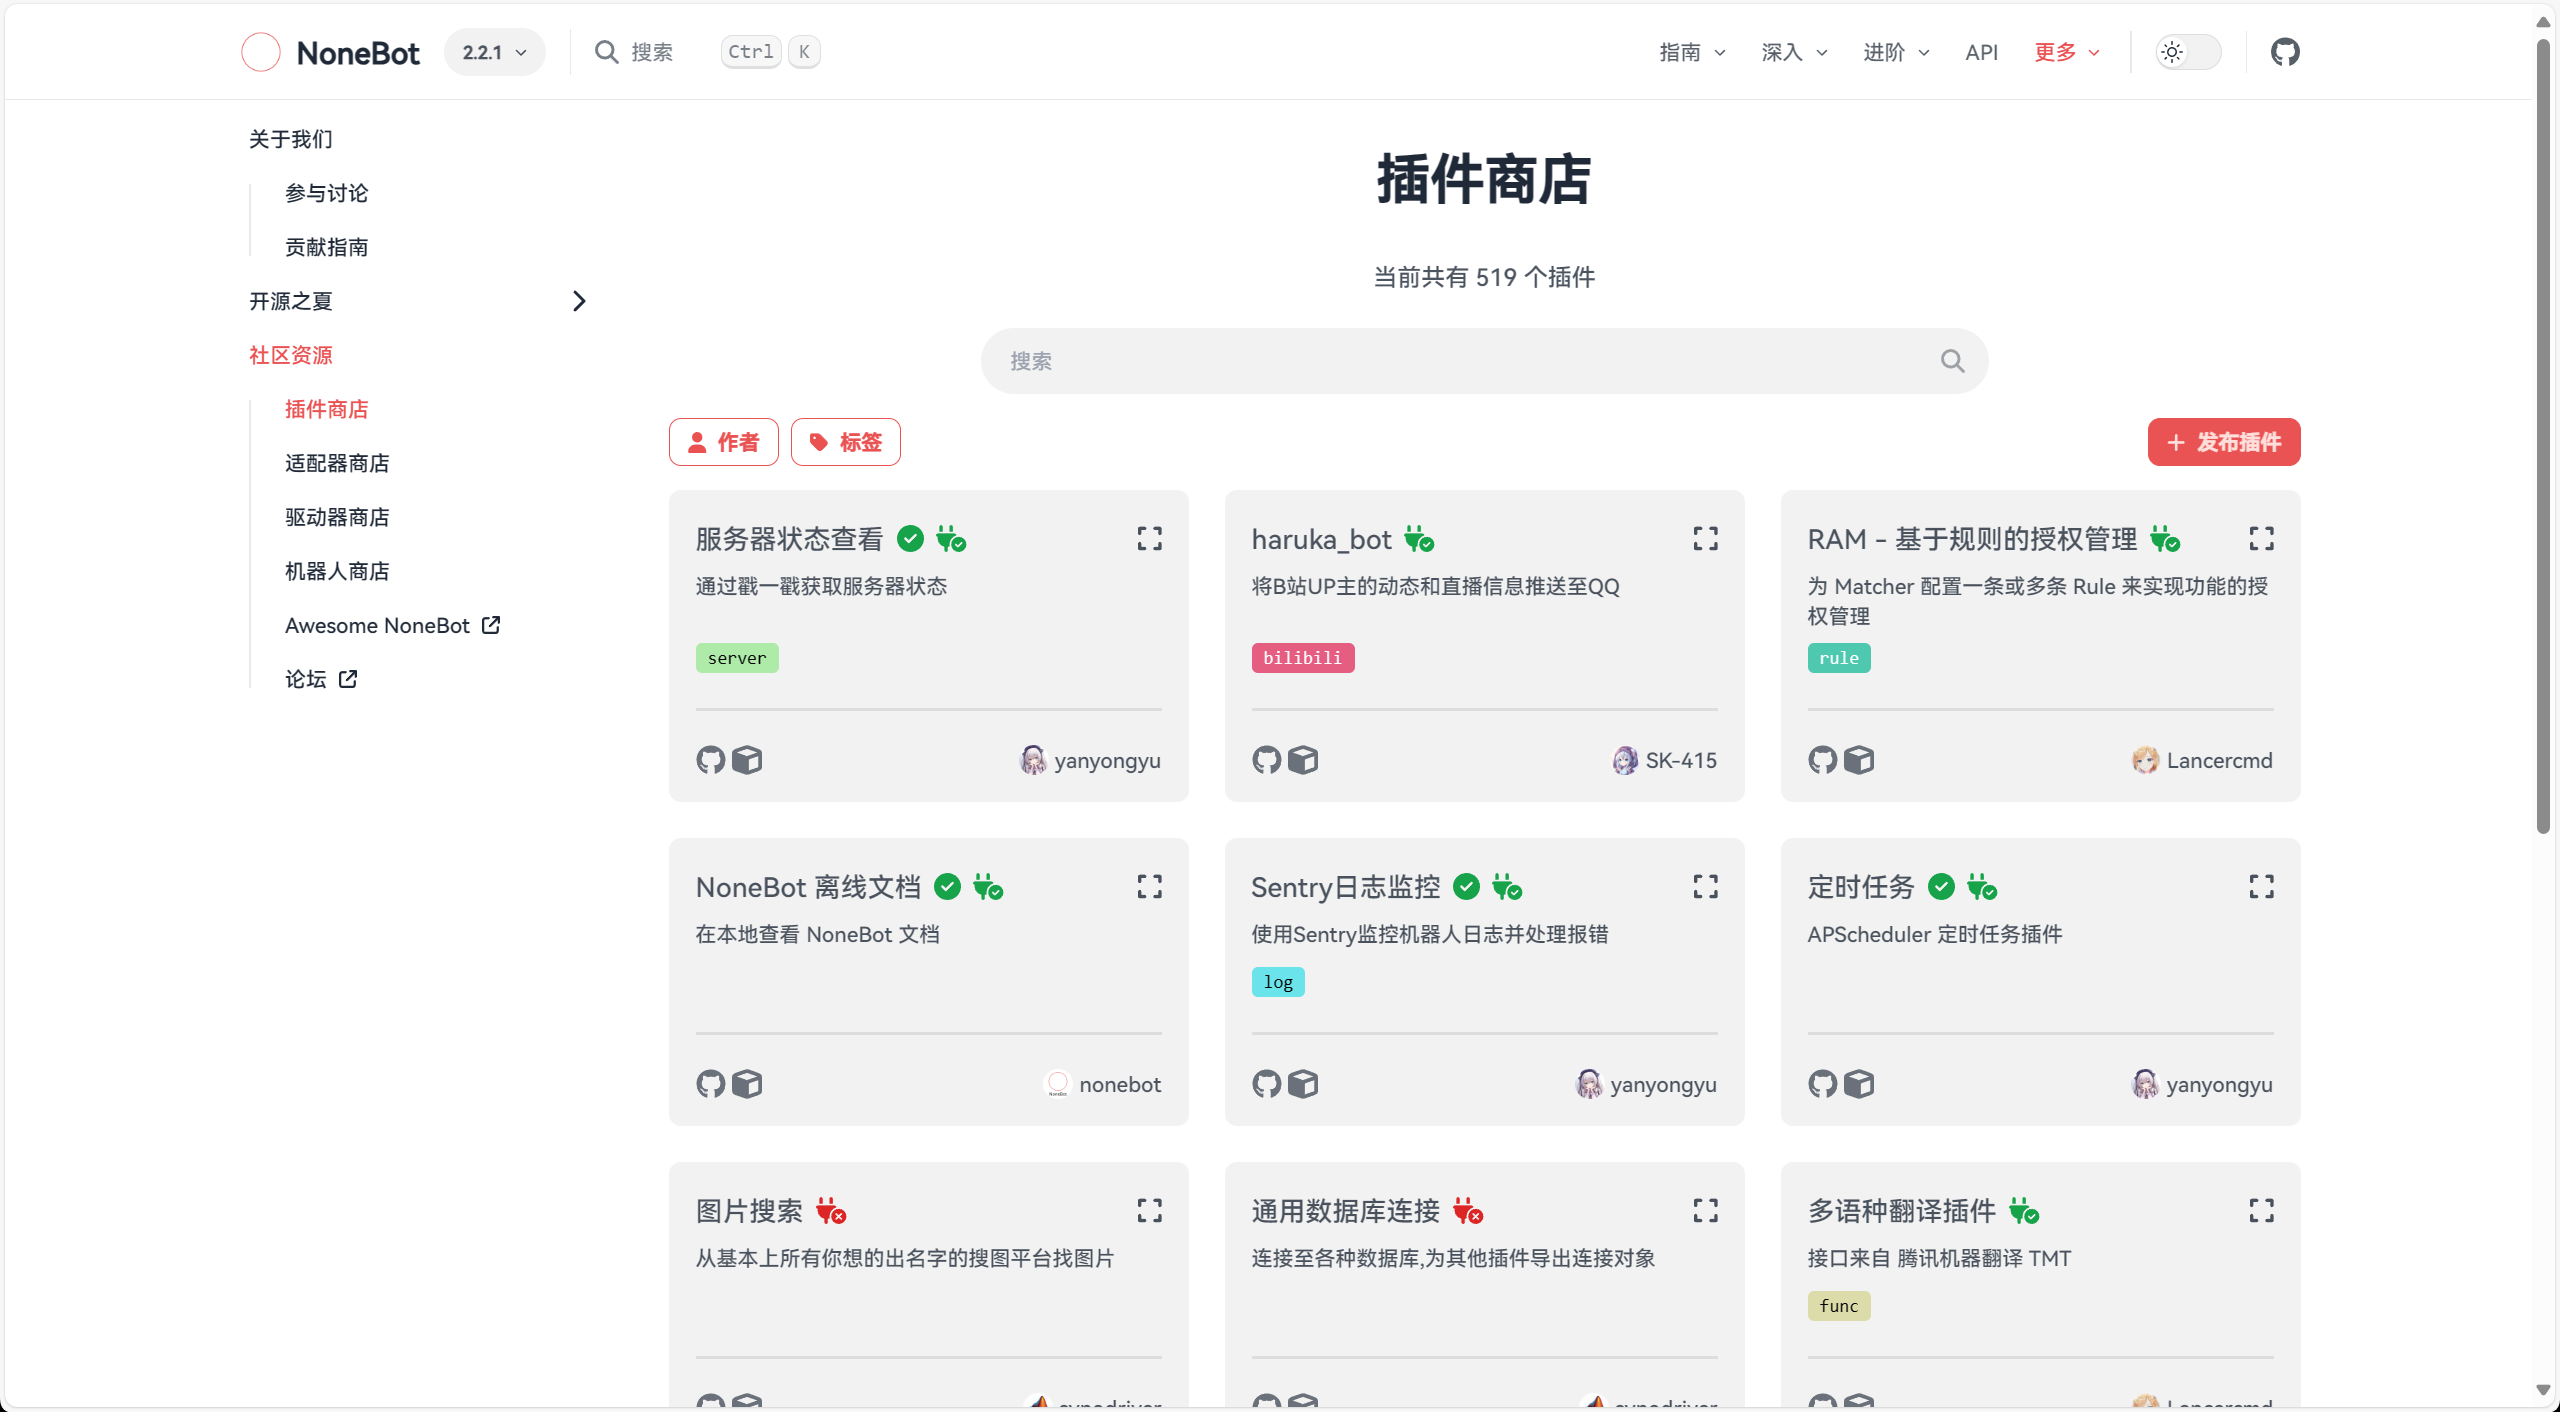Focus the plugin 搜索 input field

click(x=1484, y=361)
